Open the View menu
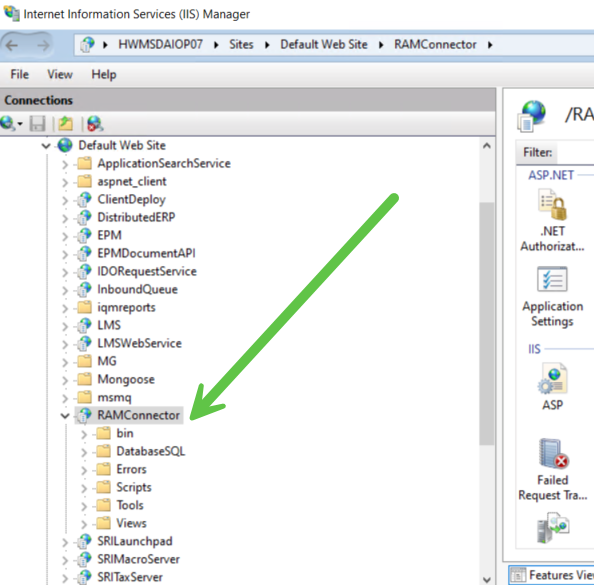This screenshot has width=594, height=585. point(60,74)
